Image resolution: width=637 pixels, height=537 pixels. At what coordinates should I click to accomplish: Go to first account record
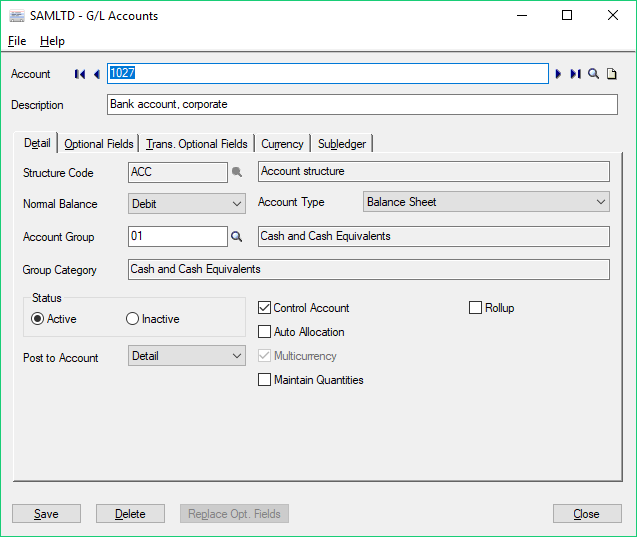80,74
